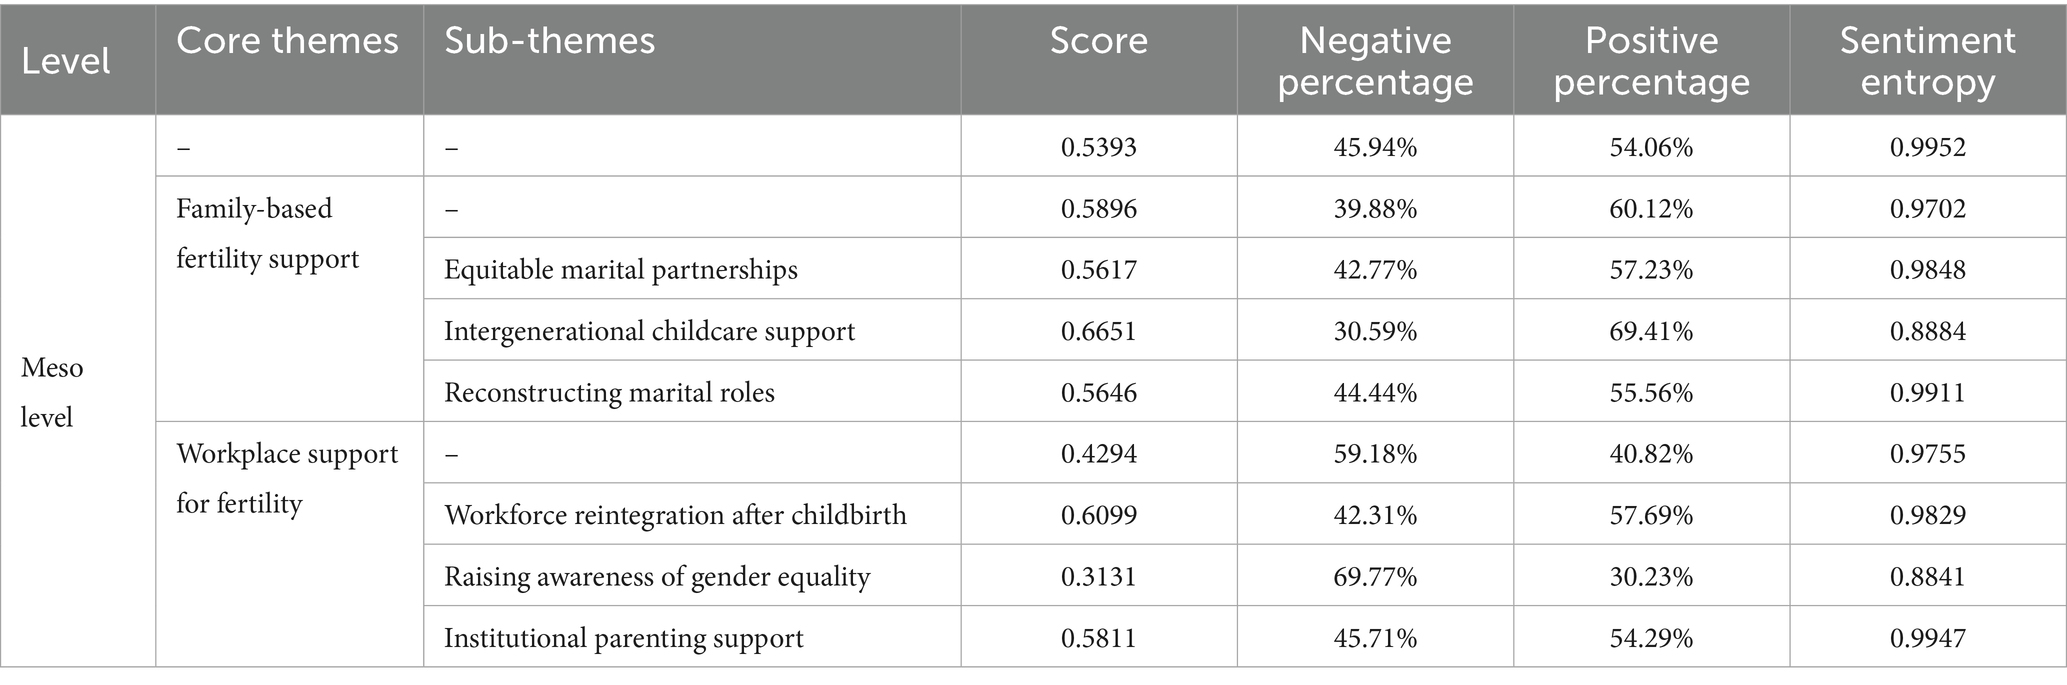Viewport: 2067px width, 685px height.
Task: Click the Level column header
Action: point(66,61)
